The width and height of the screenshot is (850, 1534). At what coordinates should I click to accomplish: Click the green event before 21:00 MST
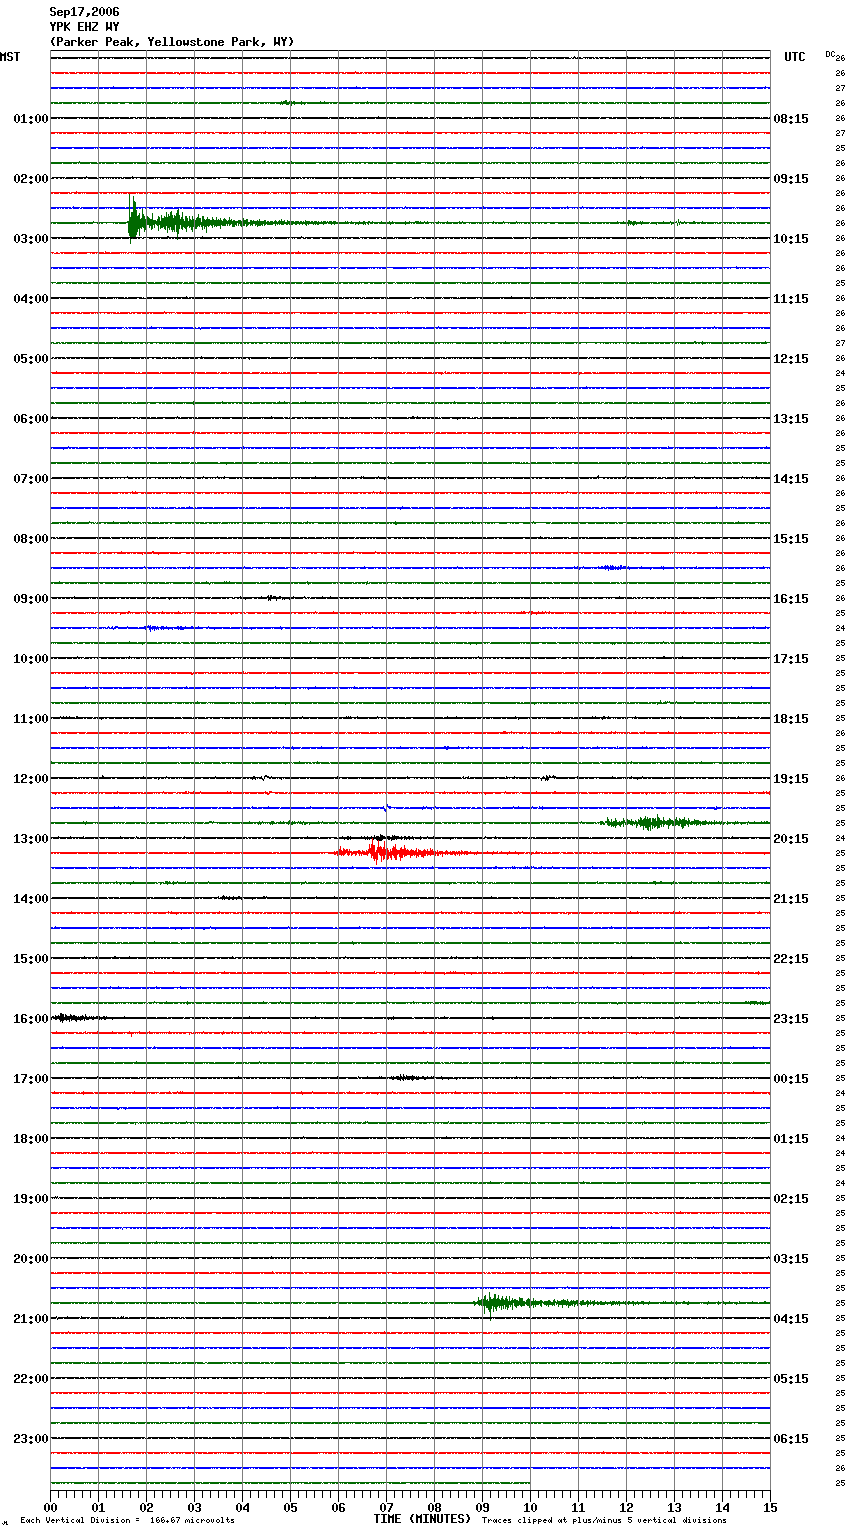click(492, 1303)
